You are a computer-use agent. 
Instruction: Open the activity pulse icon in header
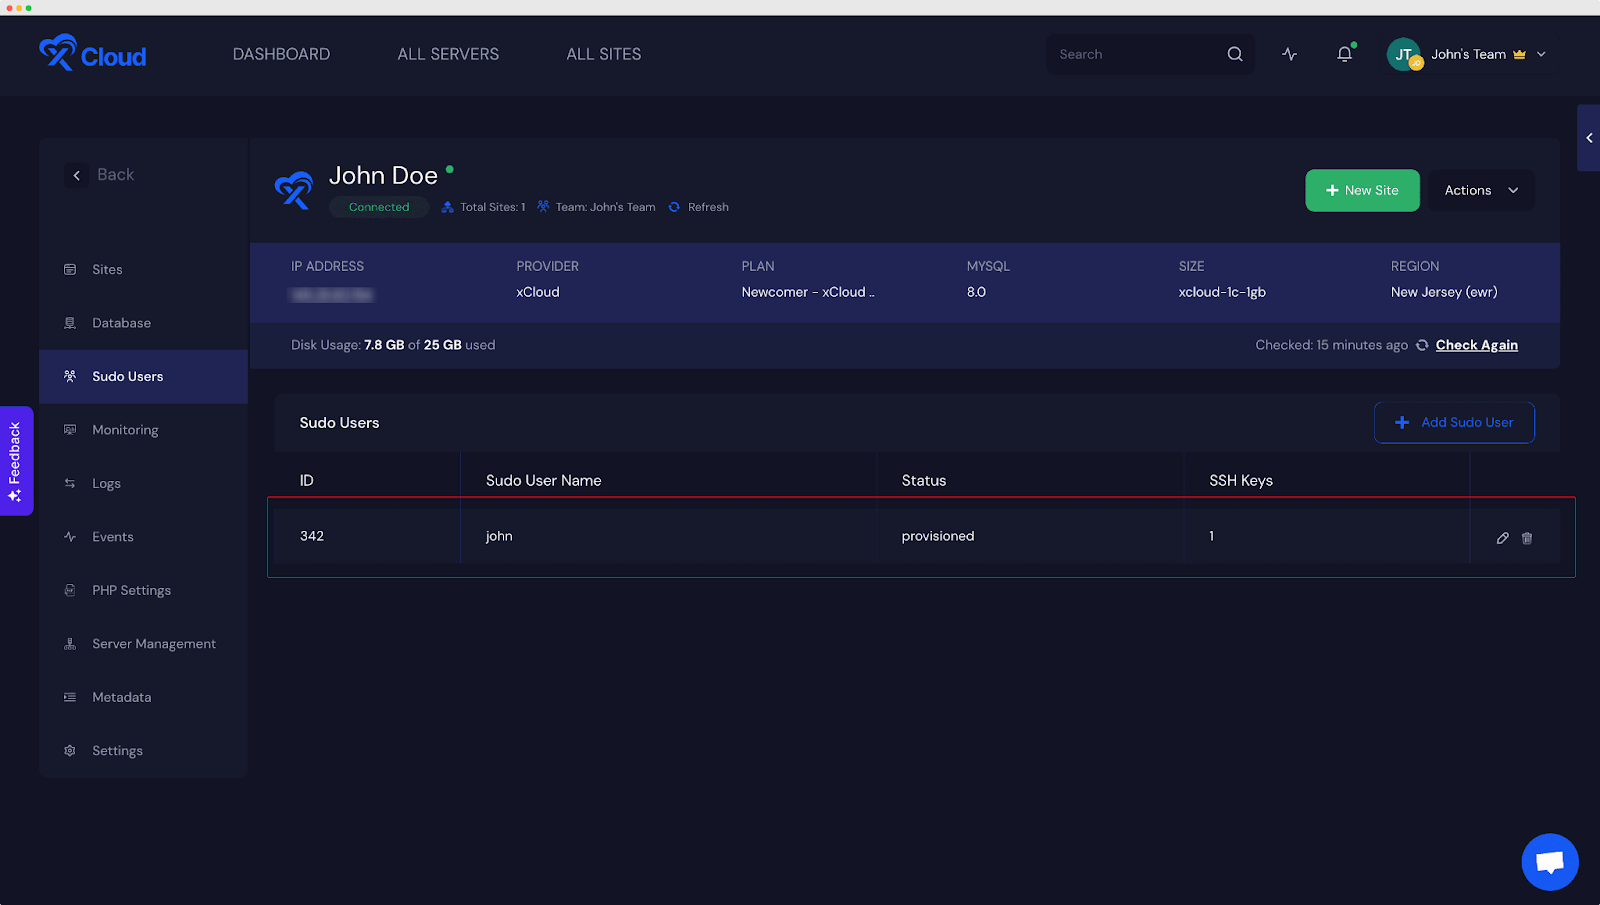coord(1289,54)
